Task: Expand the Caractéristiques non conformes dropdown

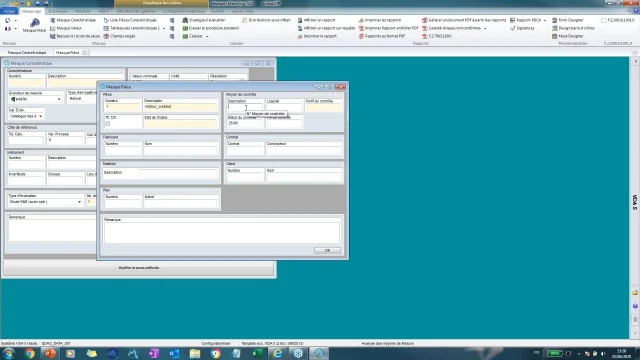Action: coord(485,29)
